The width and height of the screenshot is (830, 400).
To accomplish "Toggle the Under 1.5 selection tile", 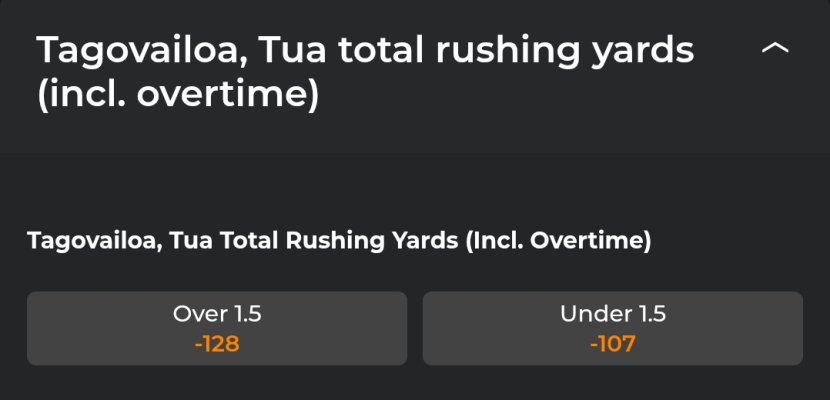I will [x=612, y=328].
